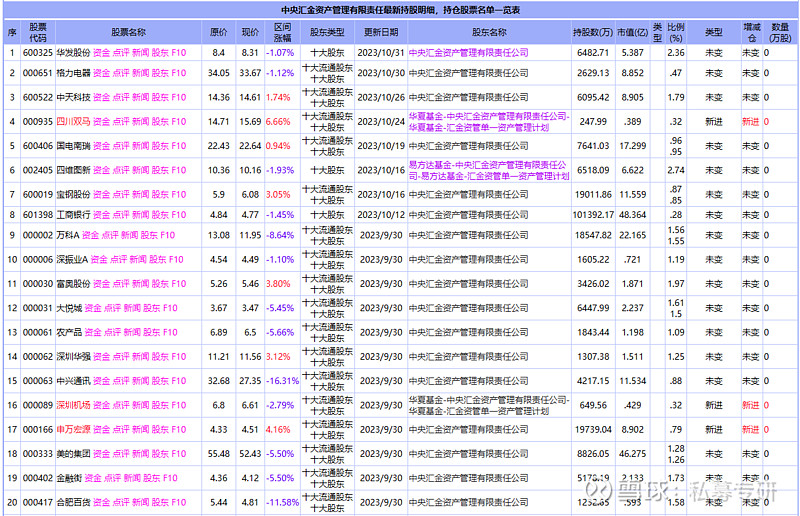Open 点评 link for 格力电器
Screen dimensions: 800x516
tap(121, 73)
